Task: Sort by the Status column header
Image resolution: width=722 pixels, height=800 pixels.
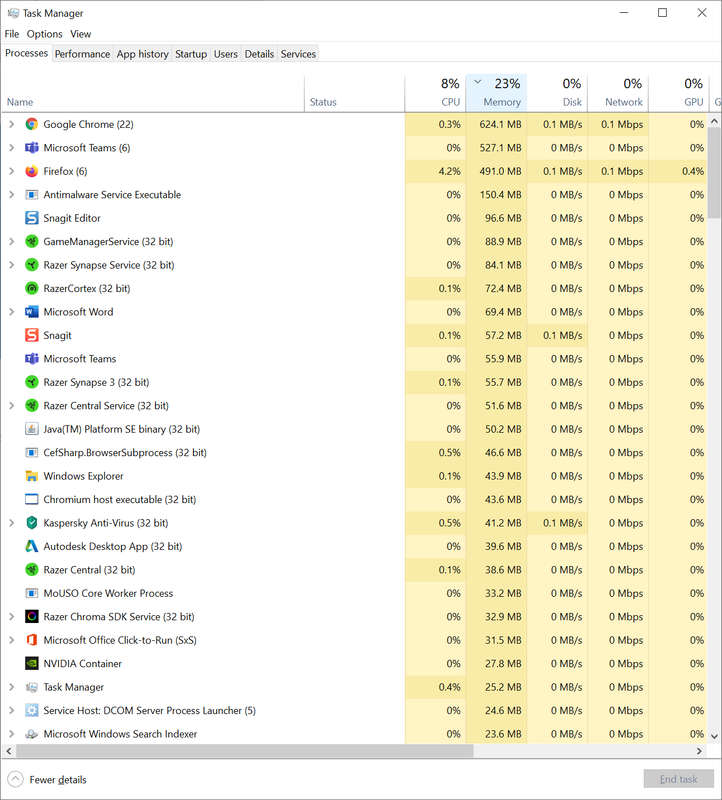Action: point(355,93)
